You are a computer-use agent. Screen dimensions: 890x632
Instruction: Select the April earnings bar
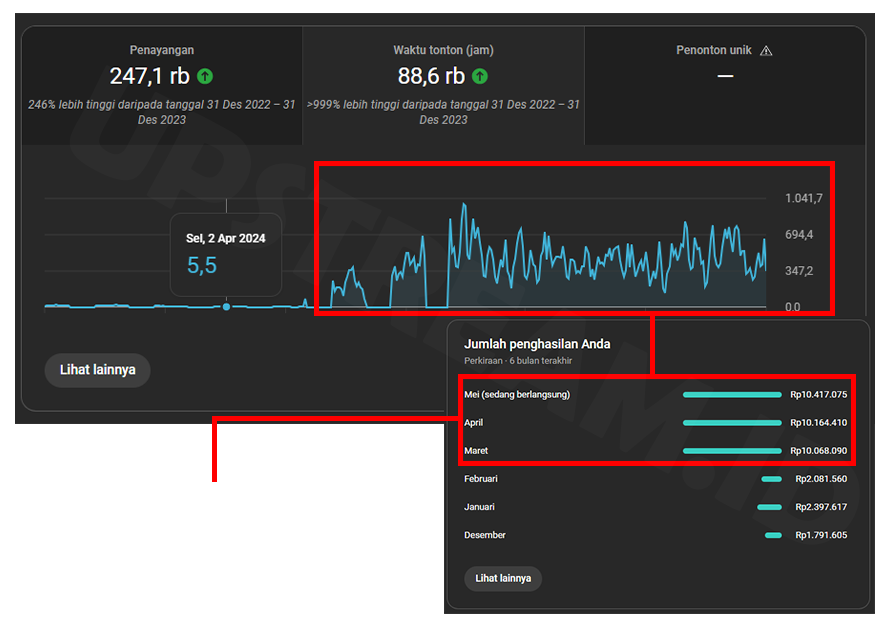point(732,423)
